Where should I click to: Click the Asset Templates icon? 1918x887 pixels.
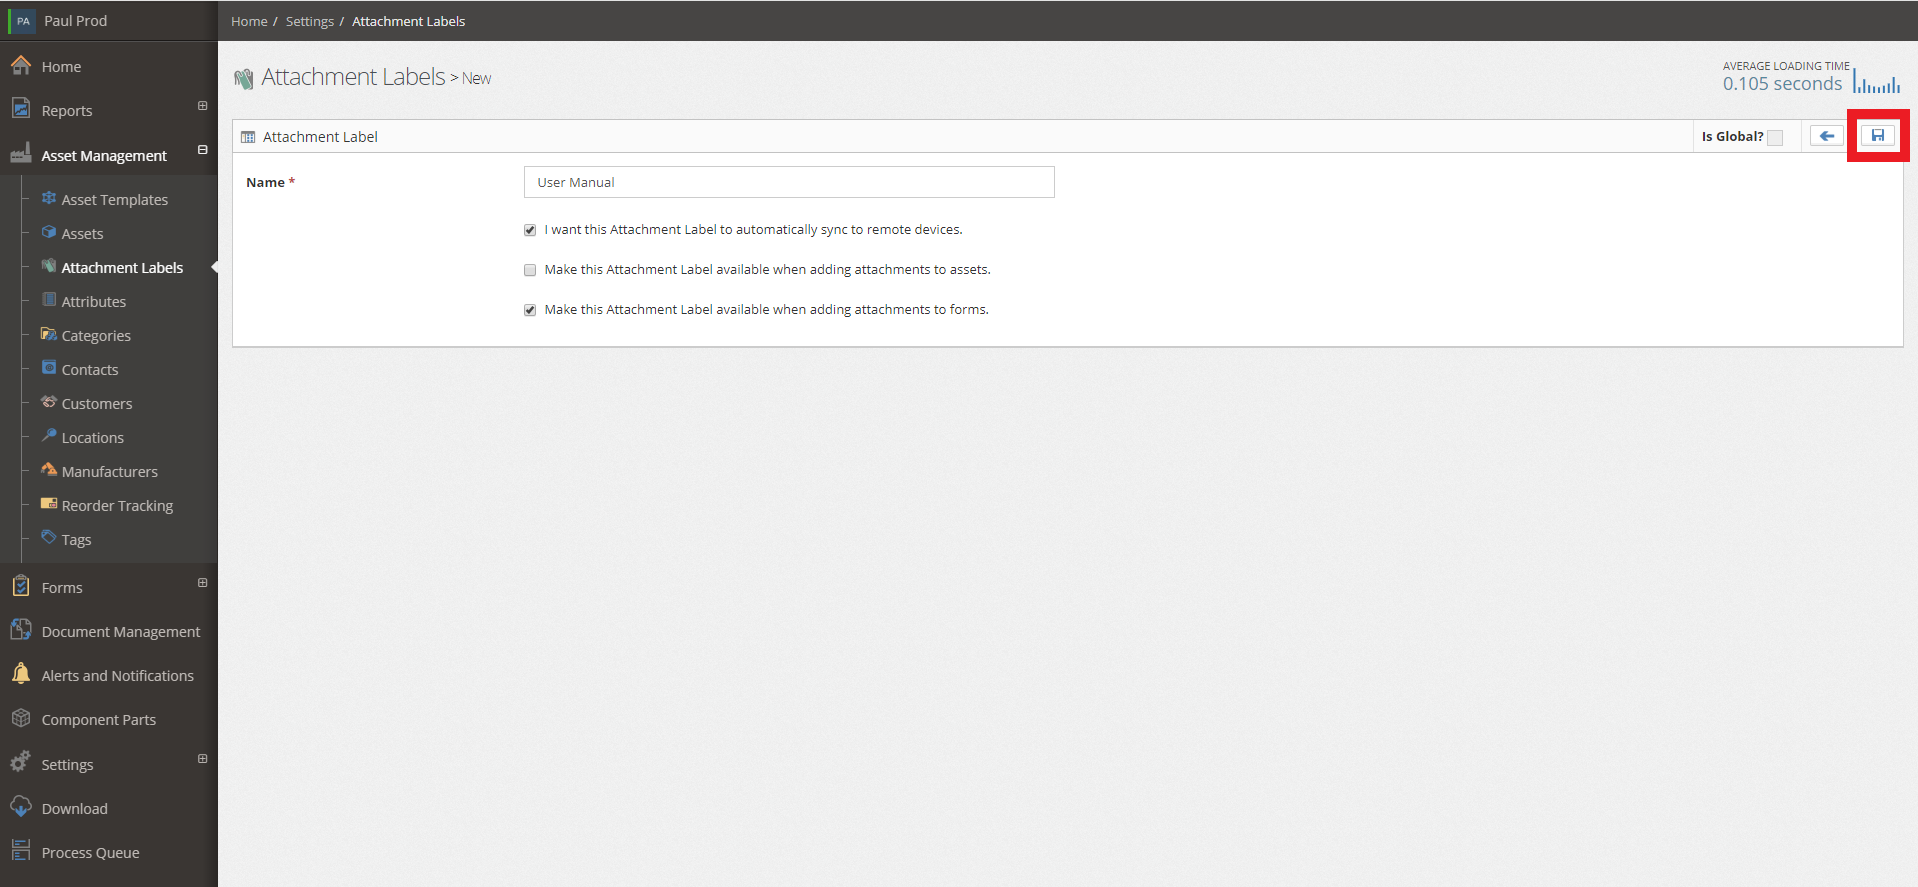(49, 198)
